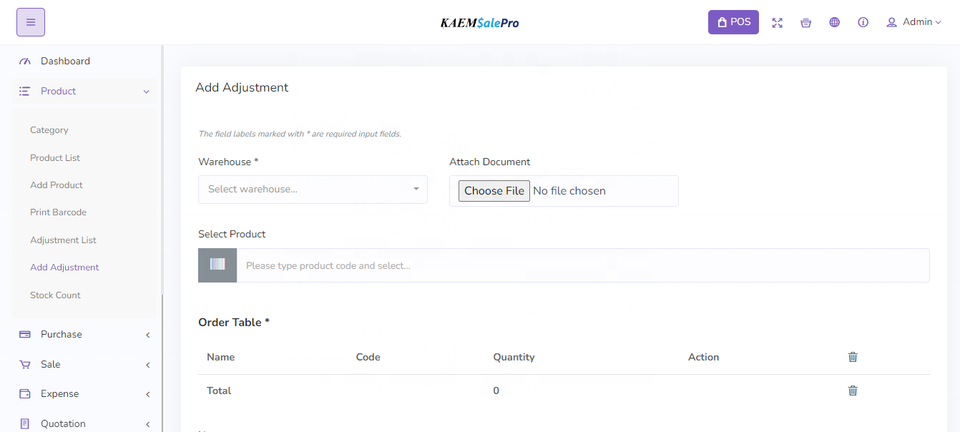Toggle fullscreen mode icon in header
This screenshot has width=960, height=432.
pyautogui.click(x=777, y=23)
